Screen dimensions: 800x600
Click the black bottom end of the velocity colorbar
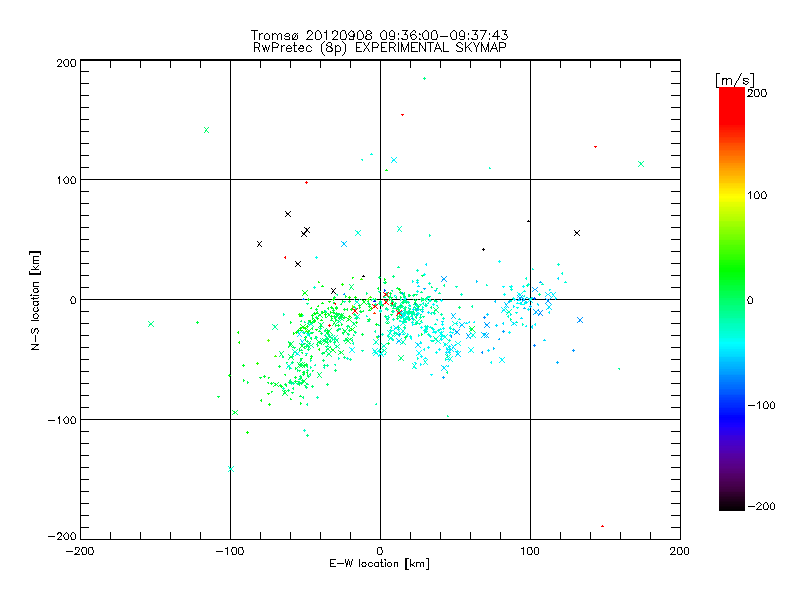(732, 504)
